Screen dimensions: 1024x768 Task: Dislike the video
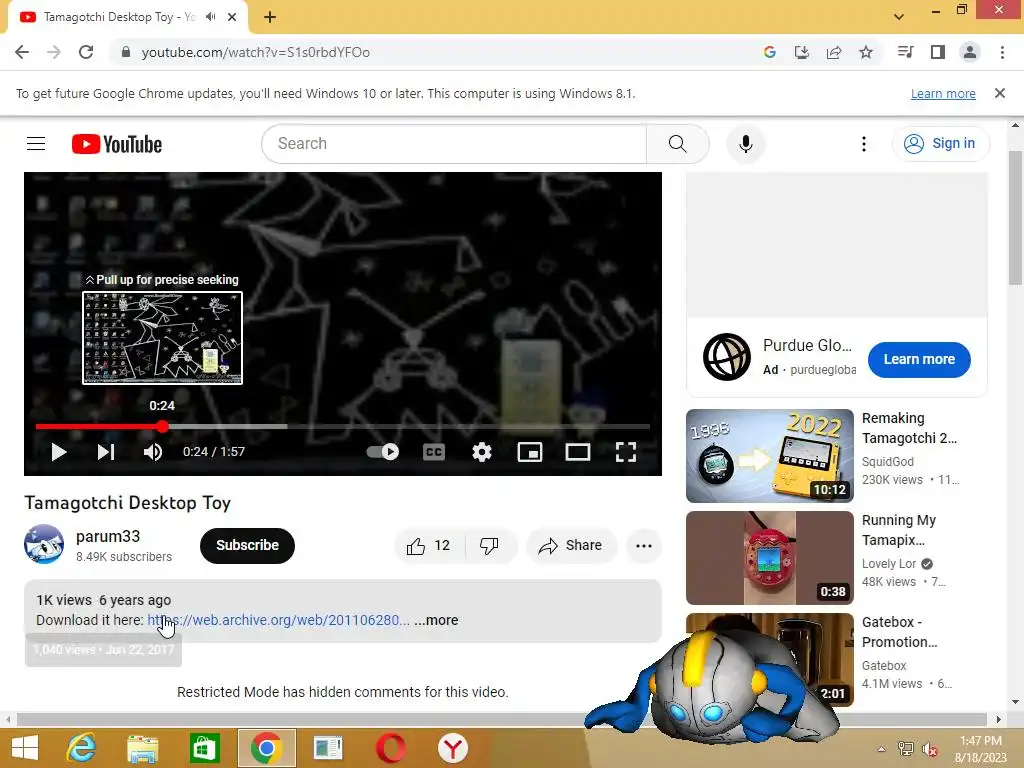489,545
